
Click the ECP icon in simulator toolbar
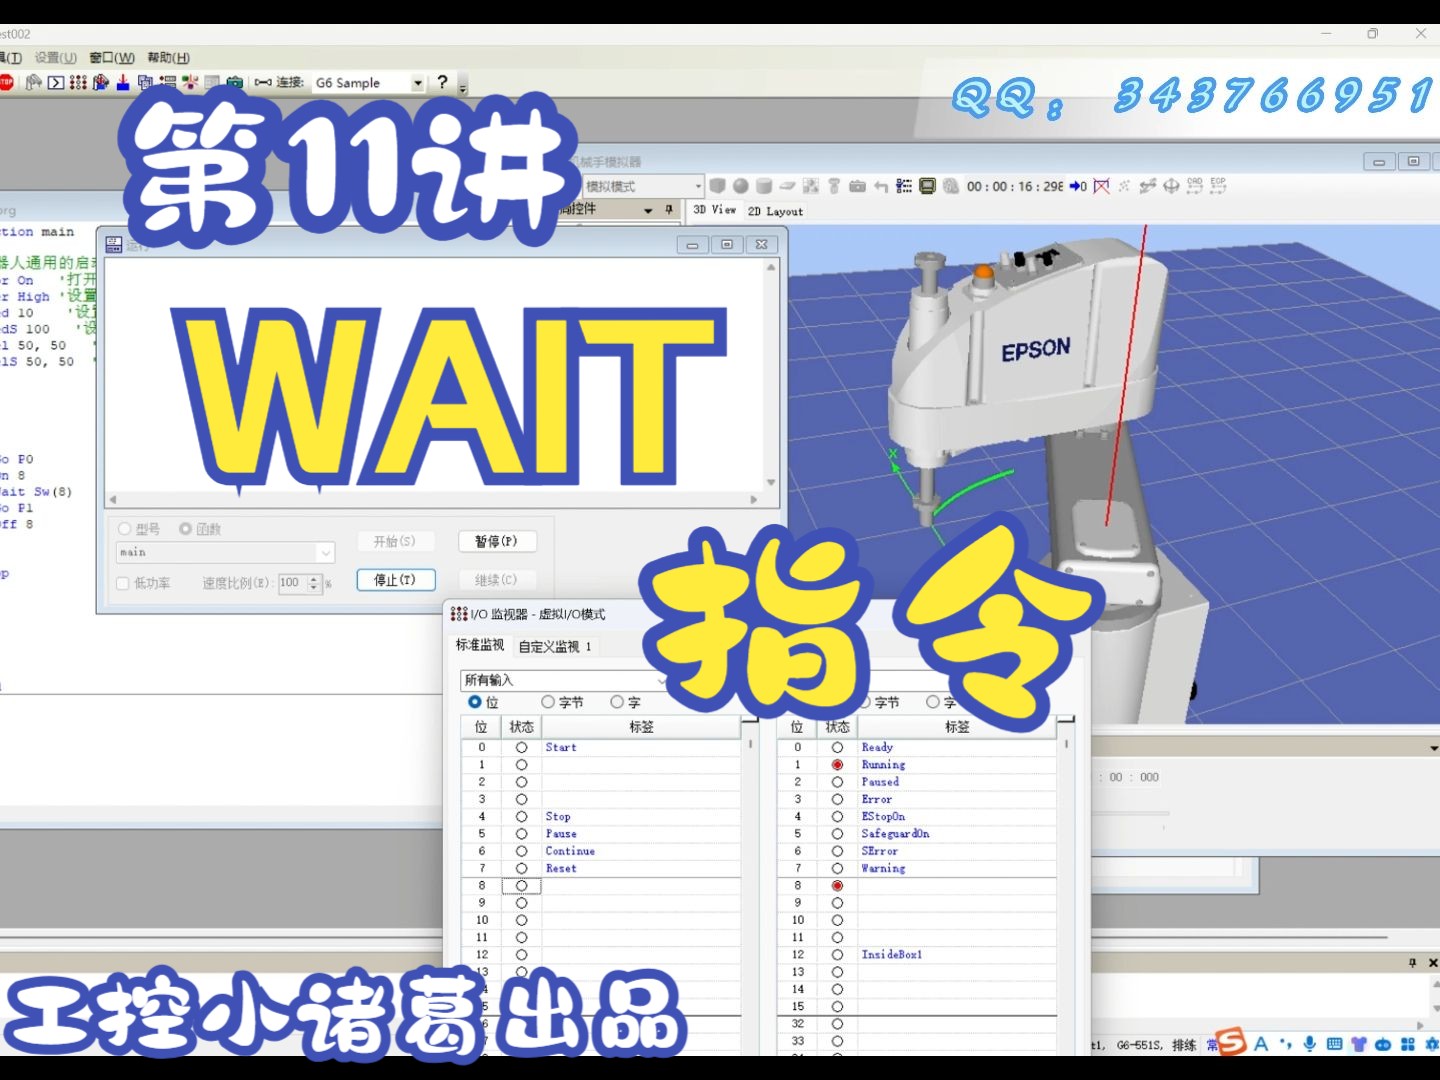pos(1218,186)
